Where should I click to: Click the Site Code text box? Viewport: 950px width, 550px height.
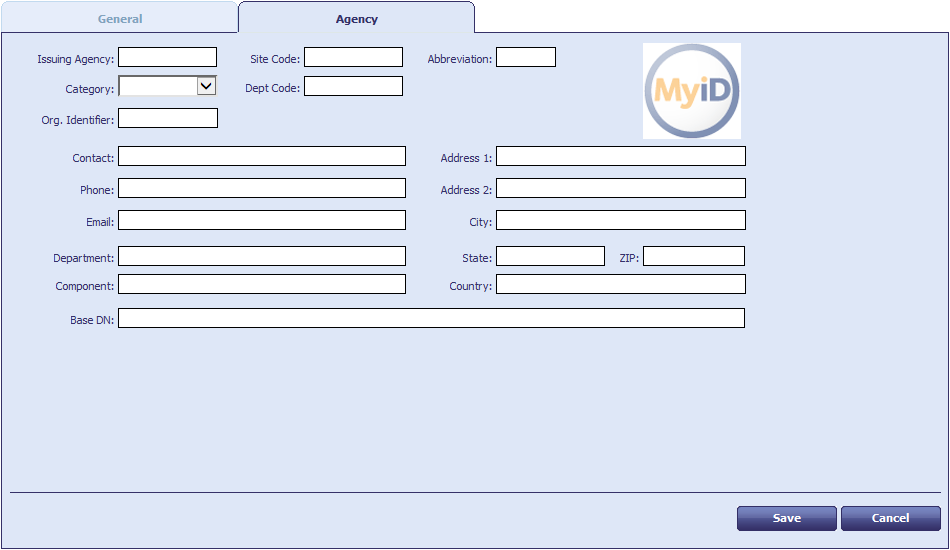pyautogui.click(x=353, y=57)
